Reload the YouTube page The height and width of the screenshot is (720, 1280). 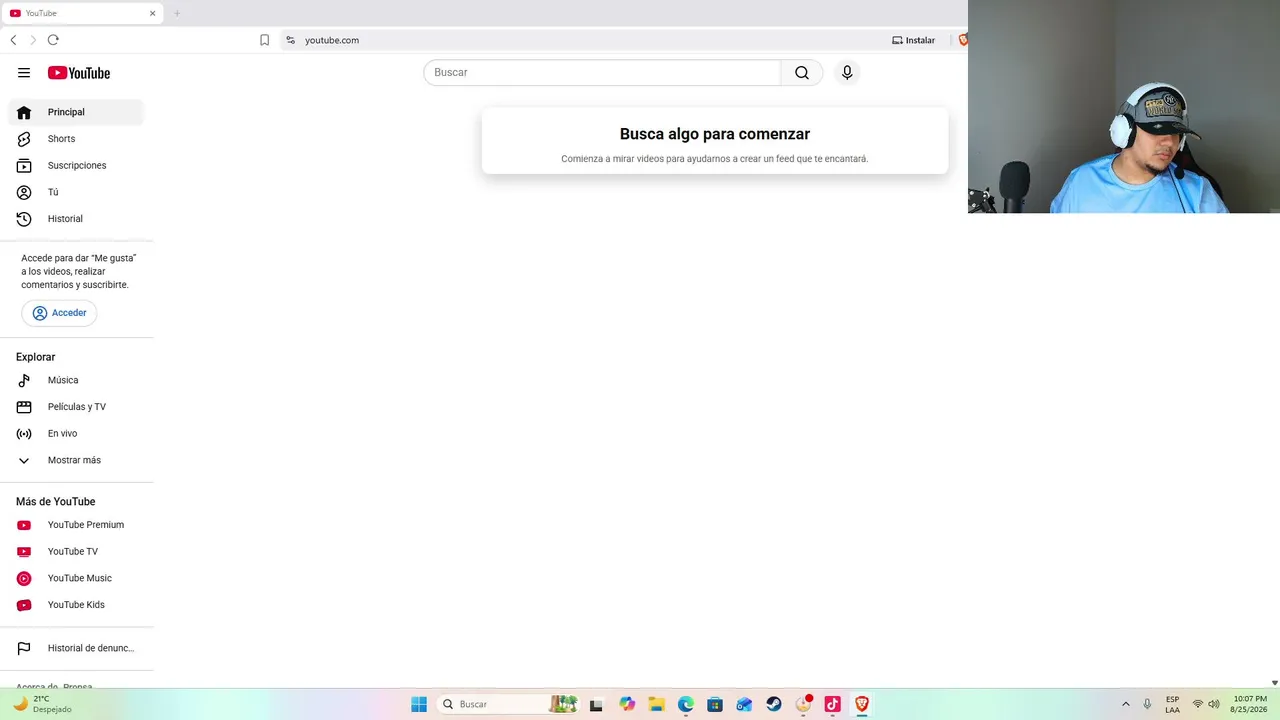click(53, 40)
